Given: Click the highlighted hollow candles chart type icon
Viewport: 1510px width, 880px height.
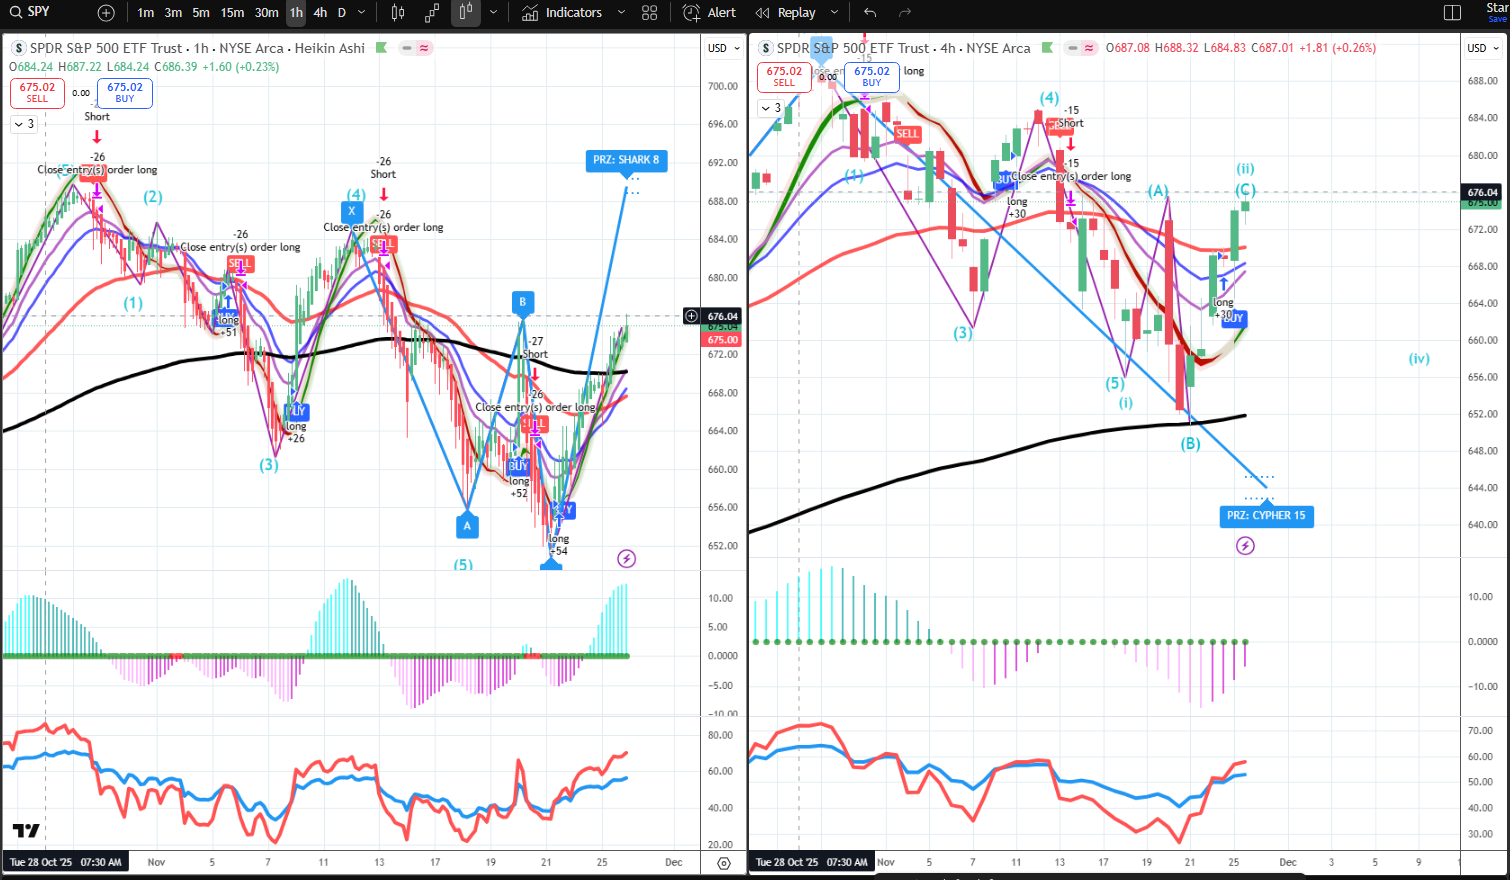Looking at the screenshot, I should click(466, 13).
